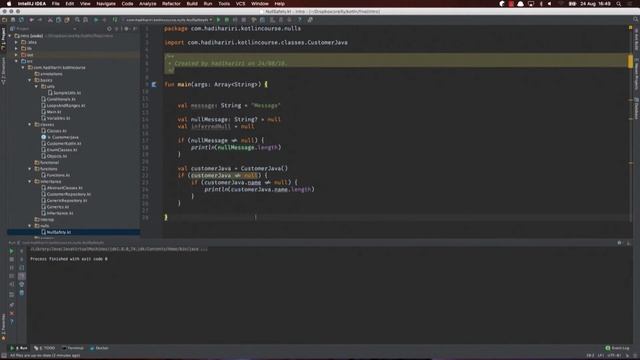Rerun the program in the Run panel
The width and height of the screenshot is (640, 360).
[x=11, y=251]
